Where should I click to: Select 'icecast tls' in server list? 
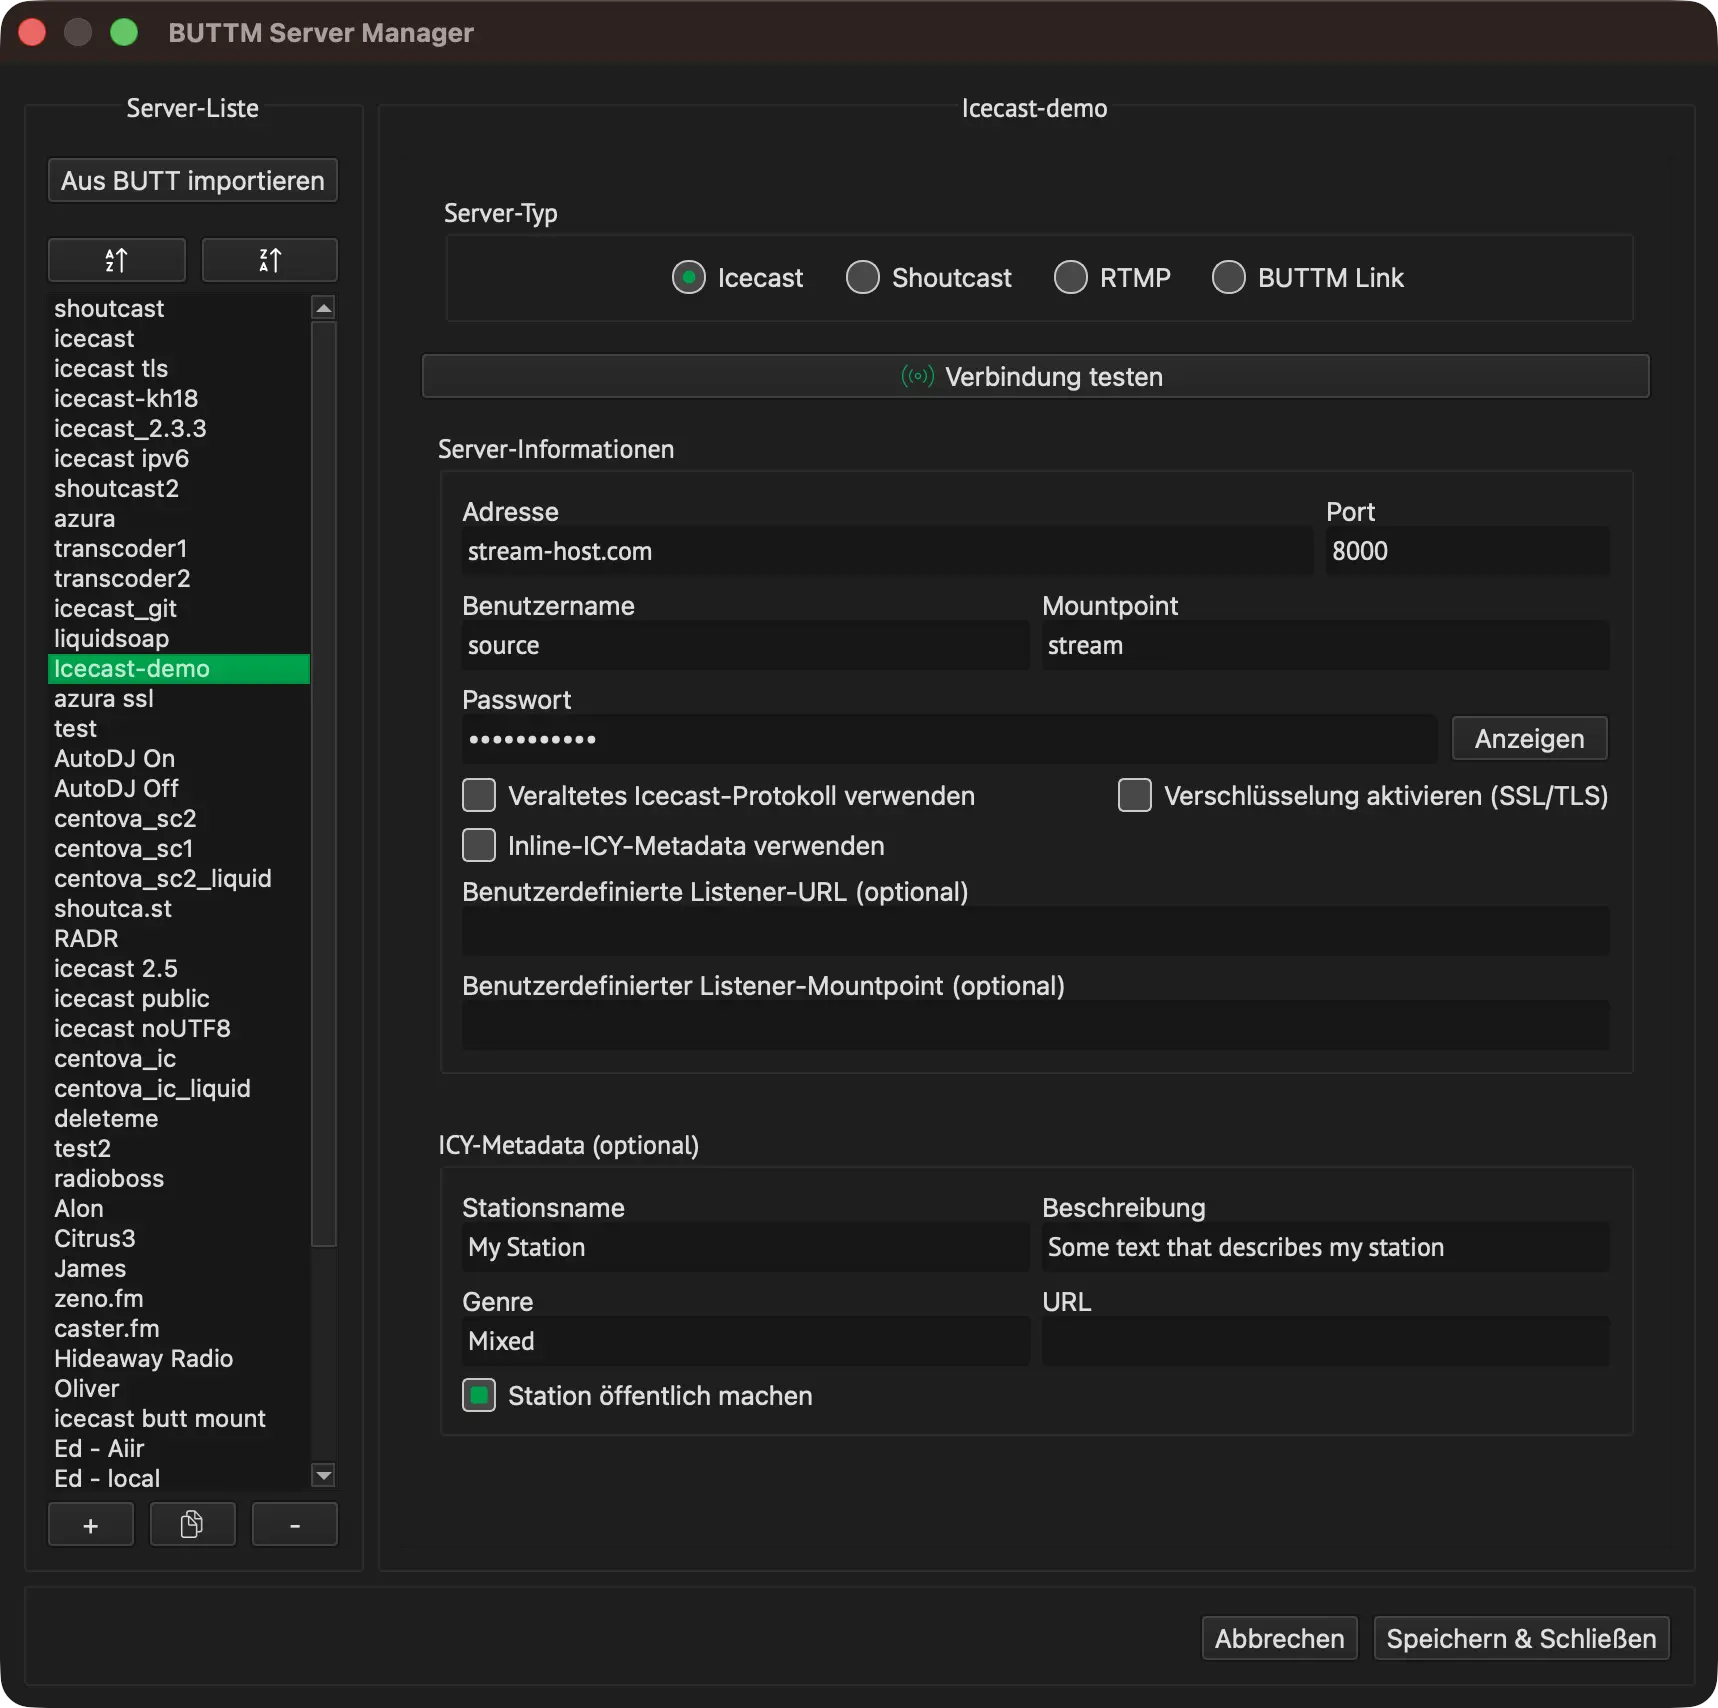179,368
